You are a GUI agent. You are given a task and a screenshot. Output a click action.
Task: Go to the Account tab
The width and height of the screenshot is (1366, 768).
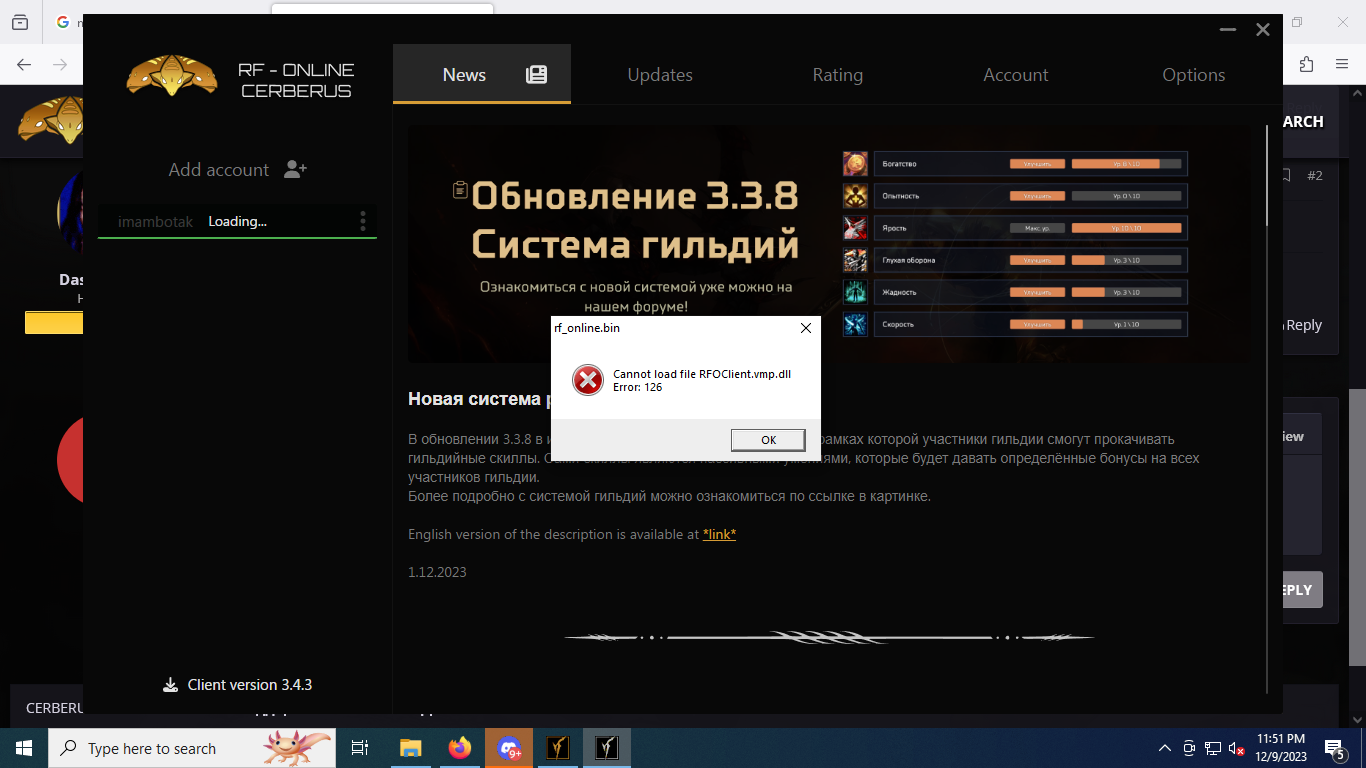(1016, 75)
